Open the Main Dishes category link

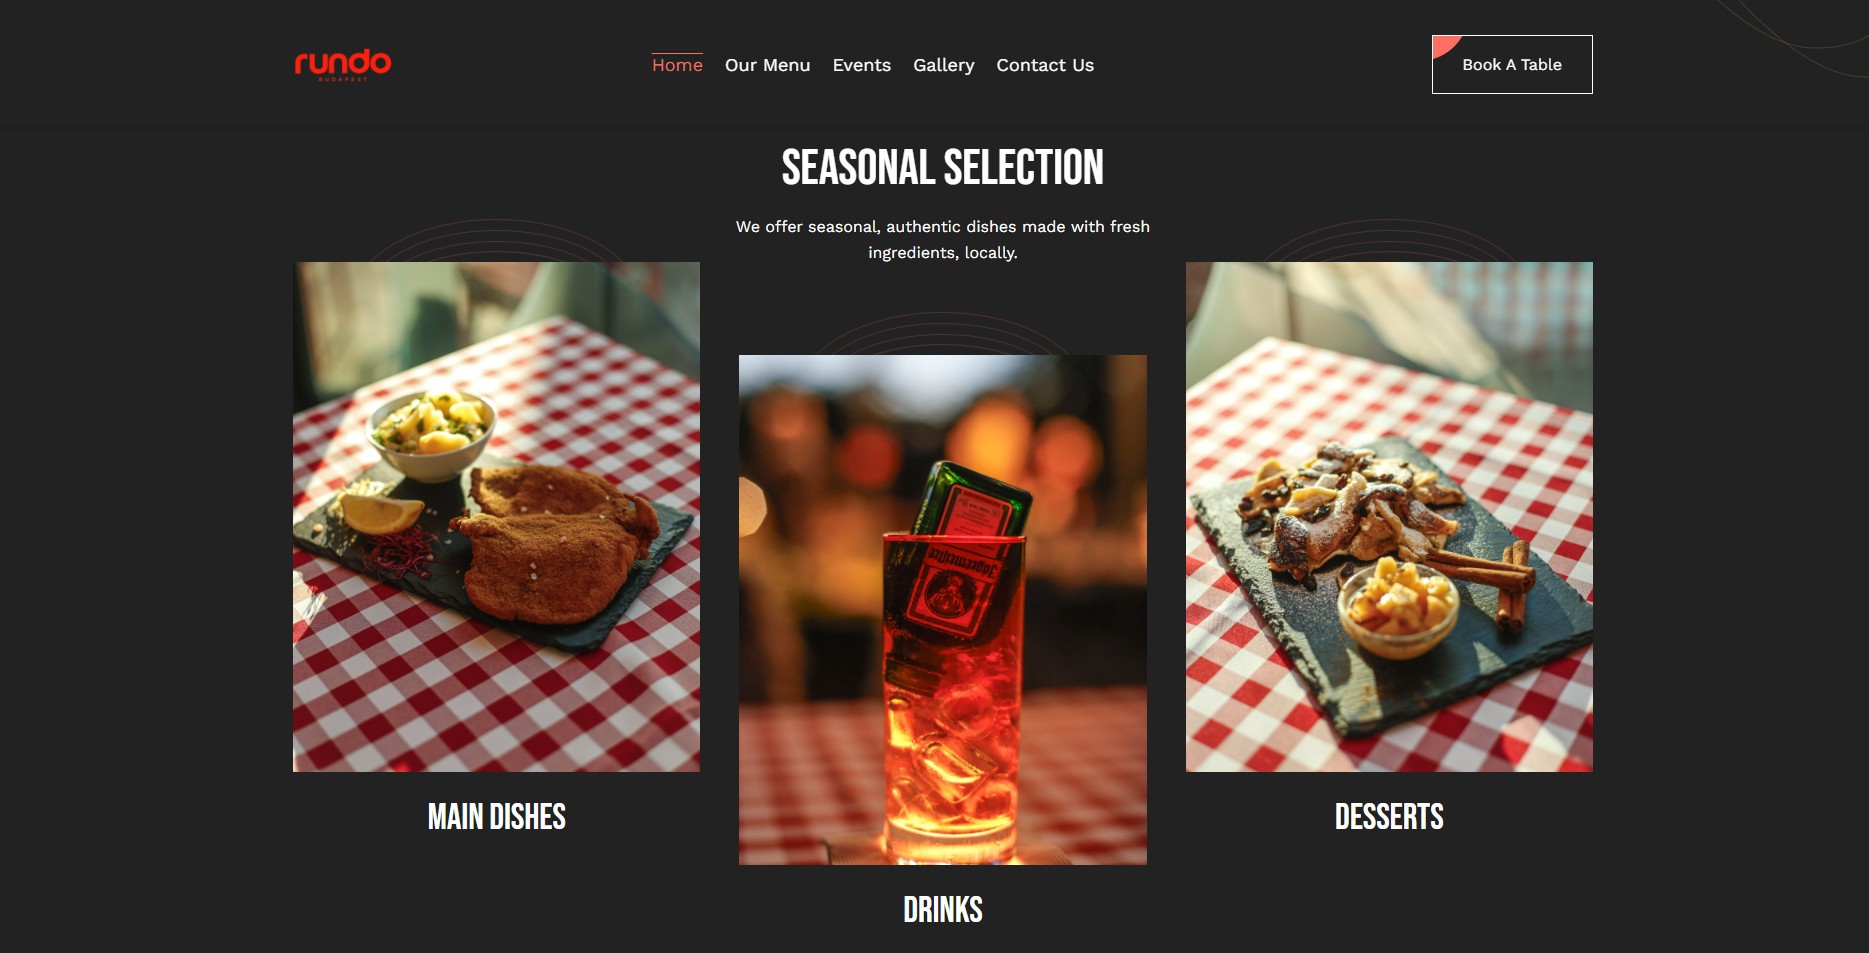[x=496, y=817]
